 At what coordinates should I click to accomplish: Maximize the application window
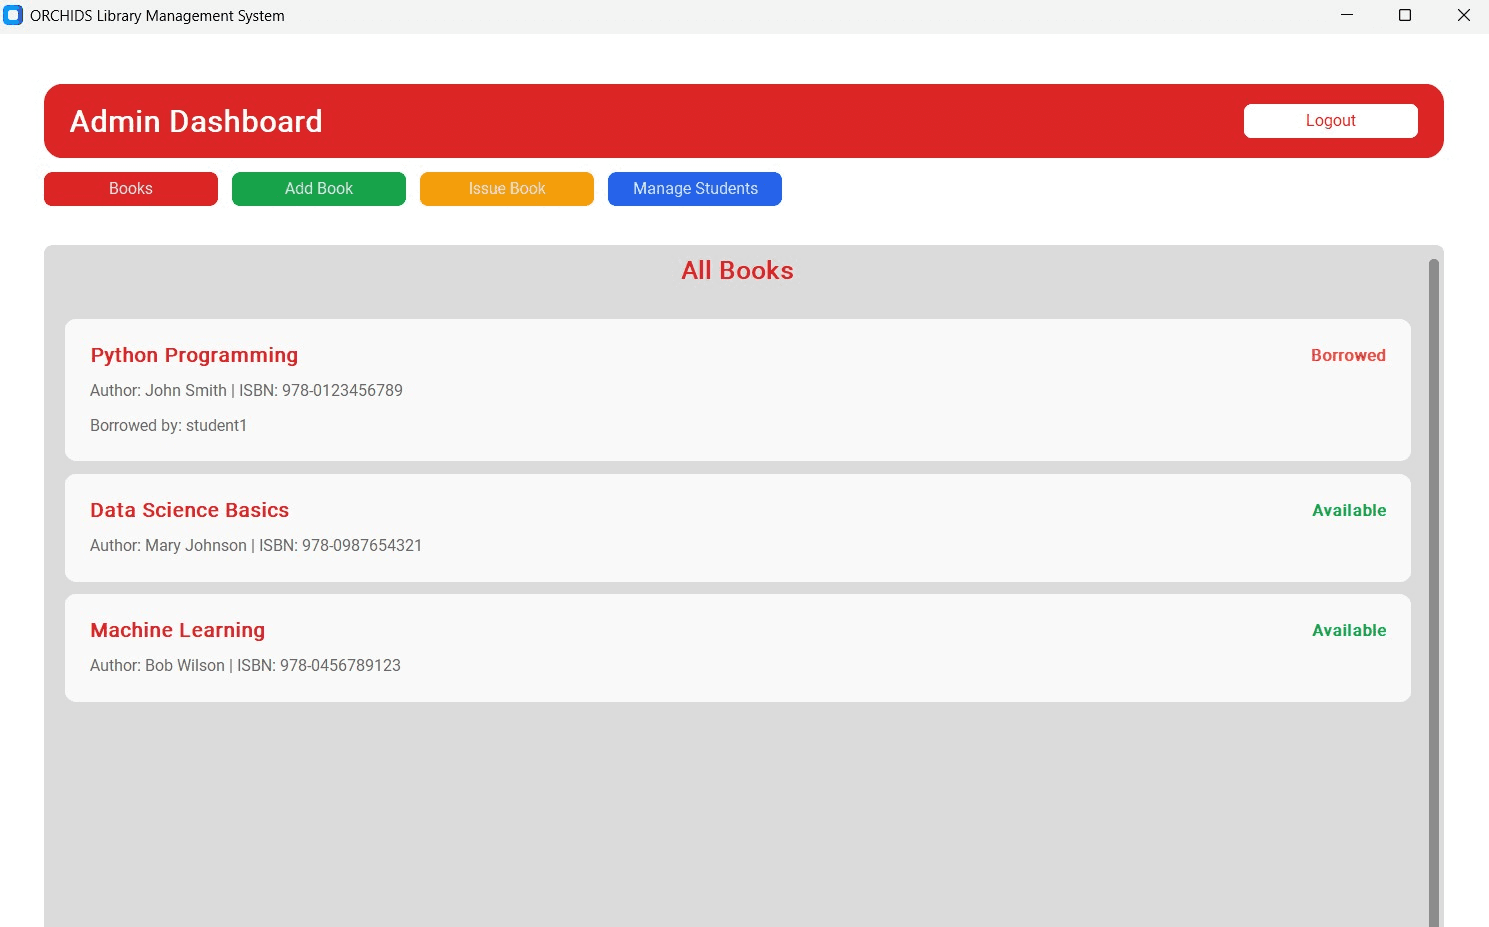click(x=1405, y=15)
